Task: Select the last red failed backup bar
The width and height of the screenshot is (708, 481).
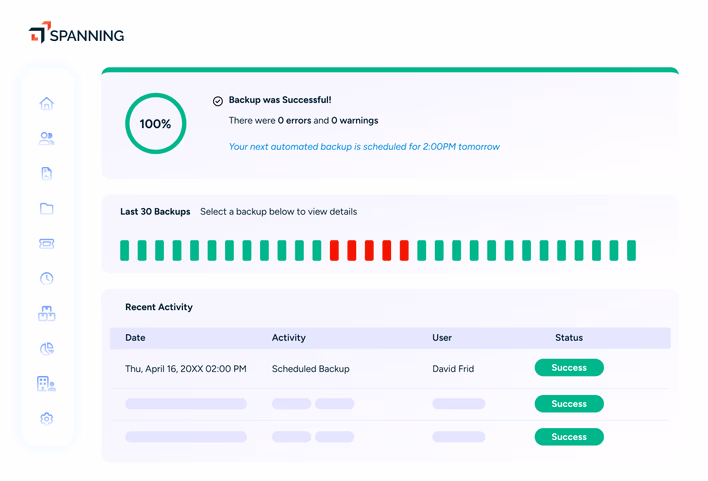Action: (404, 251)
